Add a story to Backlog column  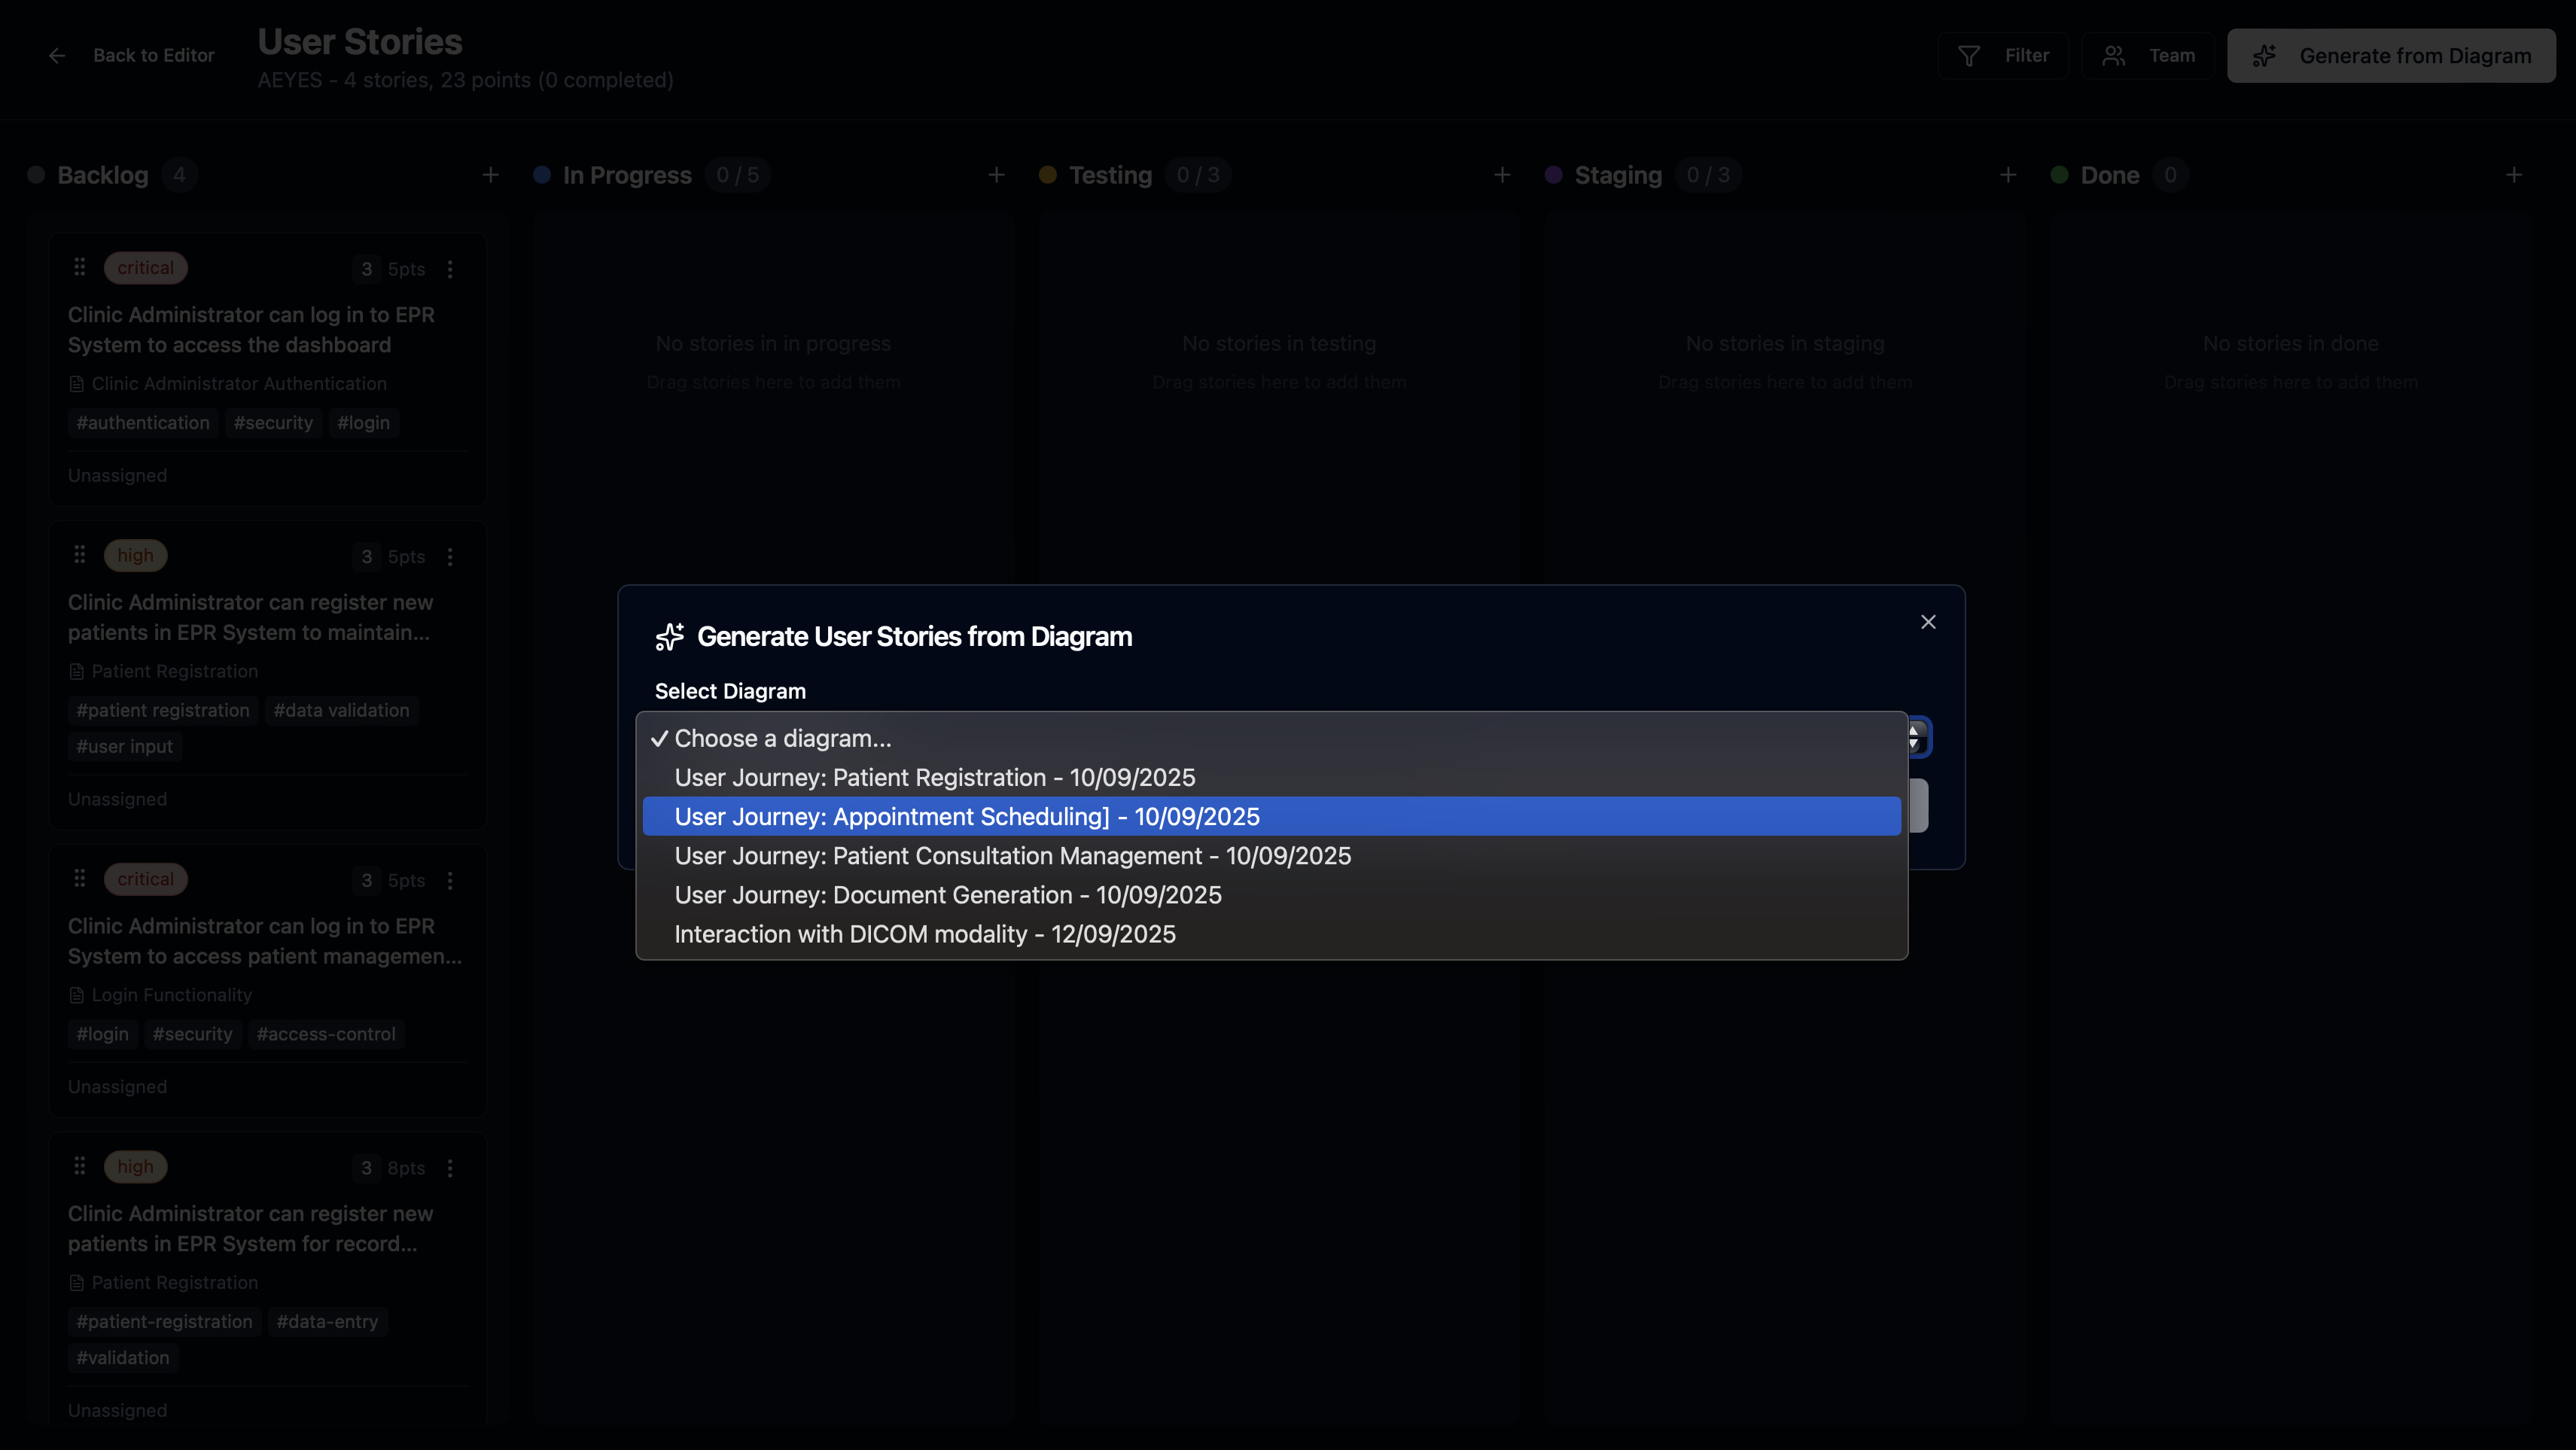[490, 175]
